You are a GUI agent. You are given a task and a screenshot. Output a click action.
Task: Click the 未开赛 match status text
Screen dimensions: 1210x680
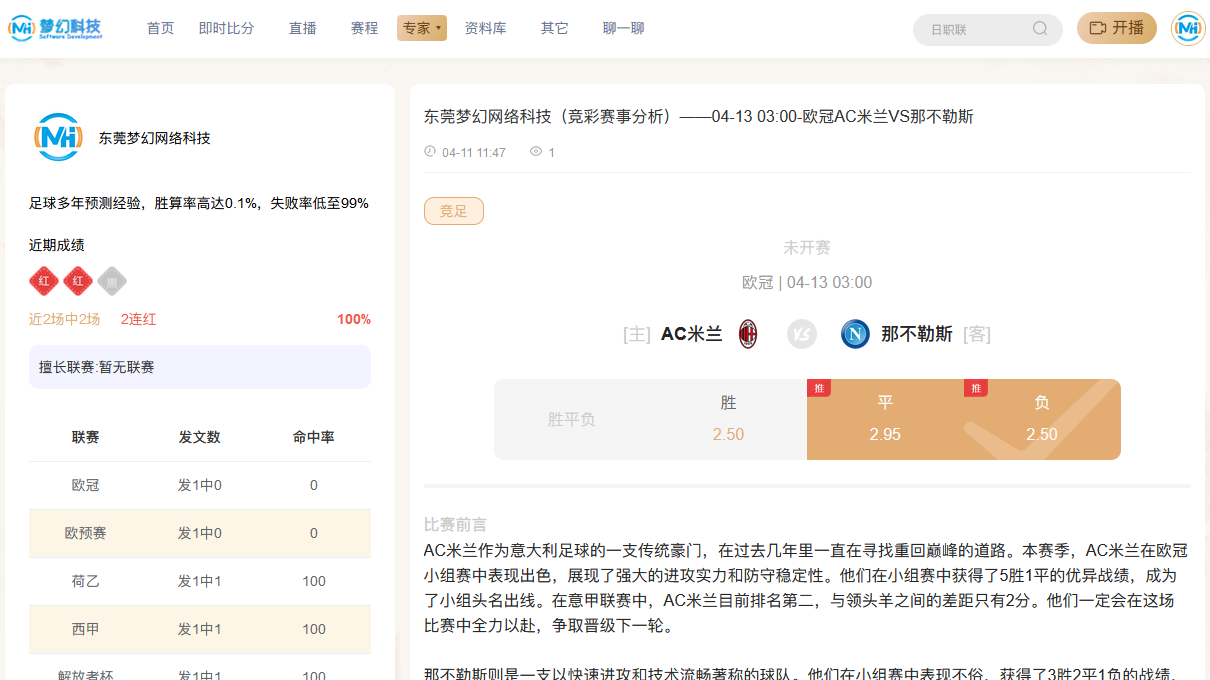tap(807, 247)
